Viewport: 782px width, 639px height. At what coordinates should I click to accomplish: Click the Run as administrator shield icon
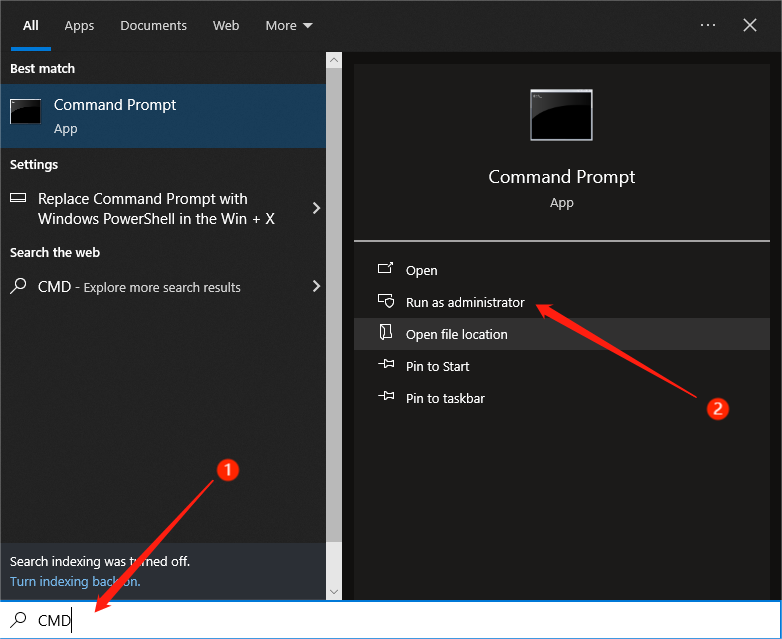point(386,301)
